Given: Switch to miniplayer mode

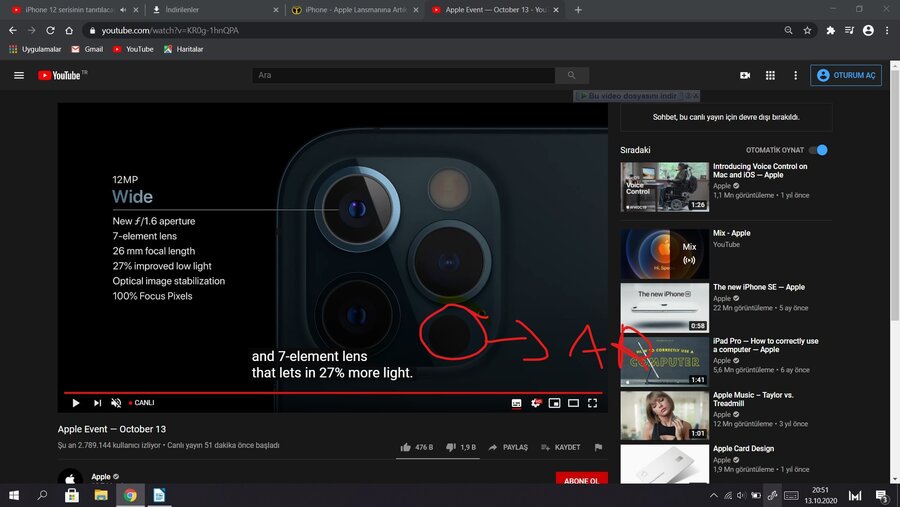Looking at the screenshot, I should click(554, 403).
